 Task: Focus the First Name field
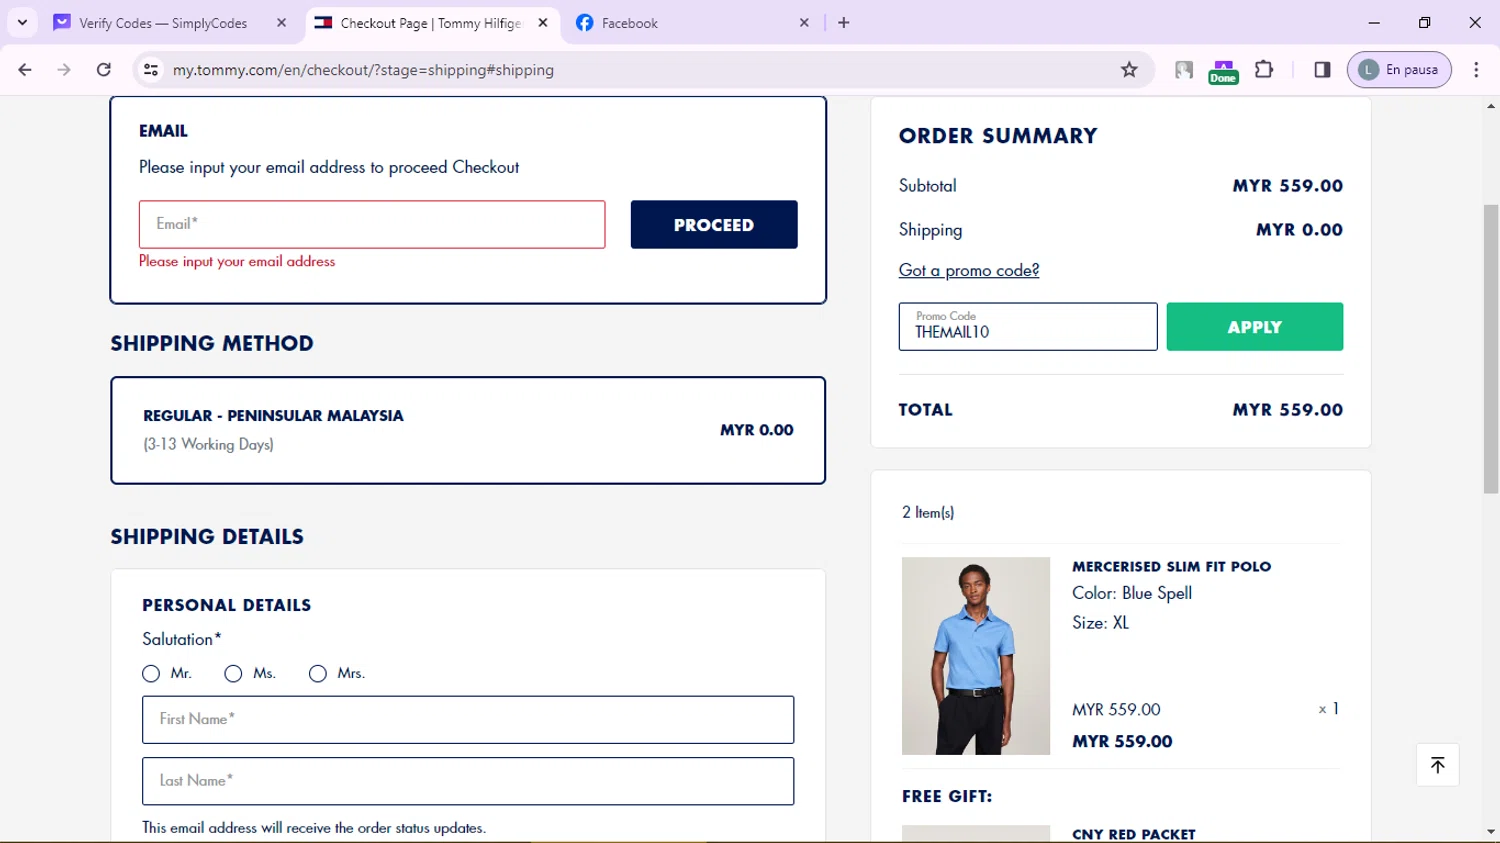pyautogui.click(x=468, y=720)
